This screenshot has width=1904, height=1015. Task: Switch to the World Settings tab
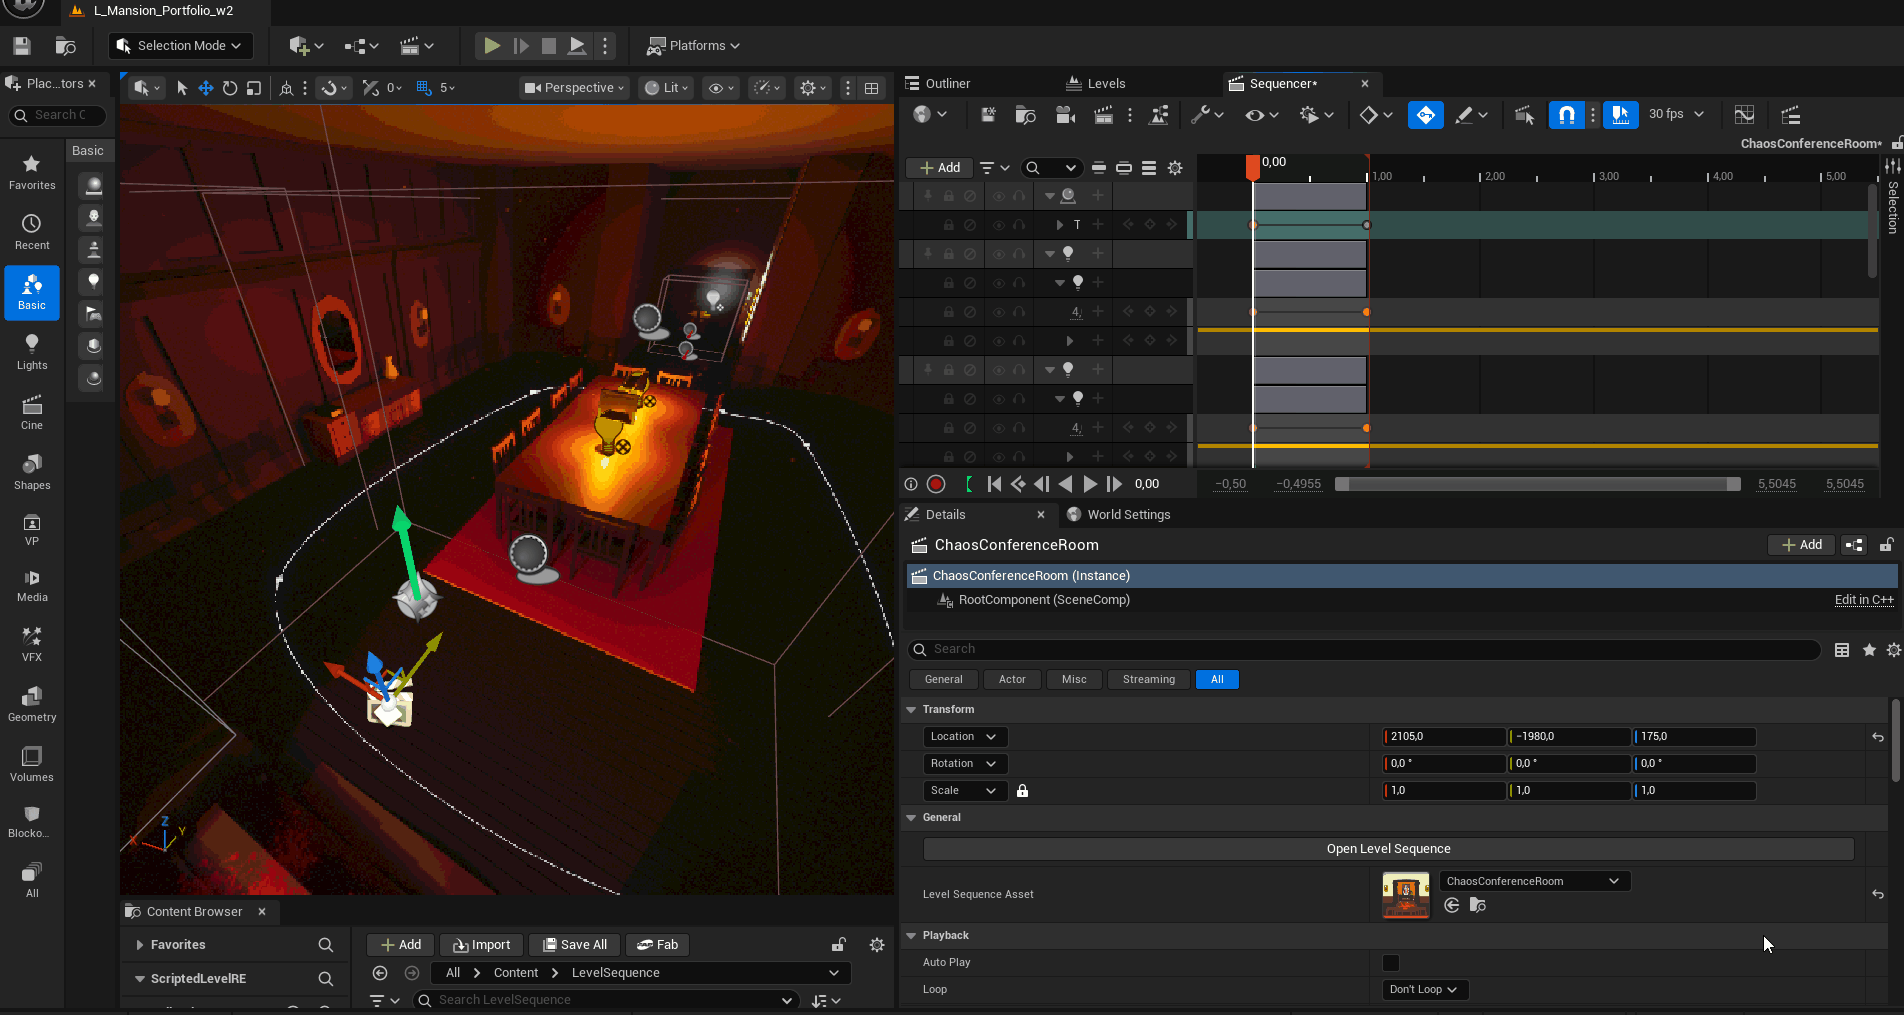[1127, 515]
